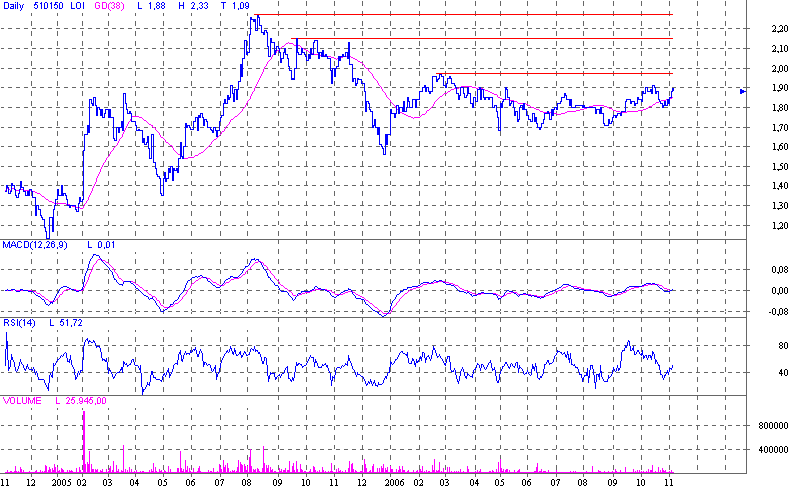Click the last price 'L 1,88'
792x491 pixels.
click(151, 6)
